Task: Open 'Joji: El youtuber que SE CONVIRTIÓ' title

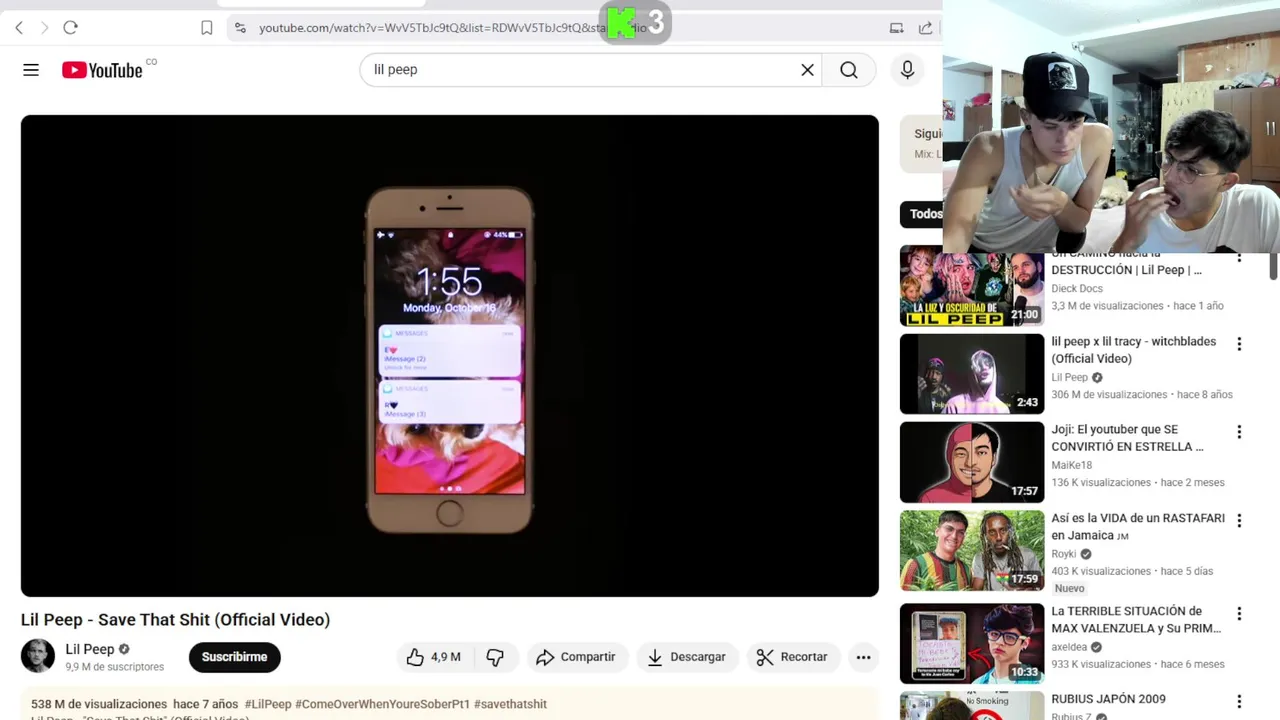Action: pos(1128,438)
